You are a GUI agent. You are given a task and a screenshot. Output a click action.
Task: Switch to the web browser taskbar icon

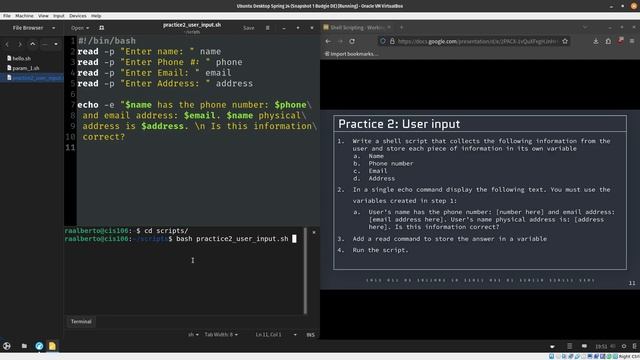click(x=39, y=346)
